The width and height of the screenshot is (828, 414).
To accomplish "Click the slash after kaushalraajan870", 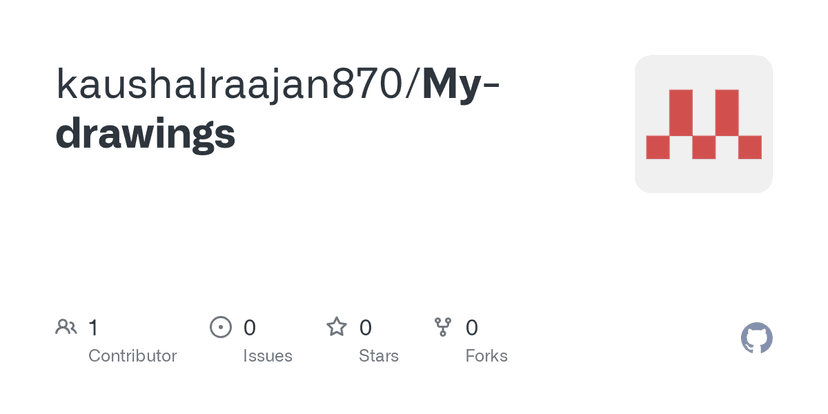I will [415, 85].
